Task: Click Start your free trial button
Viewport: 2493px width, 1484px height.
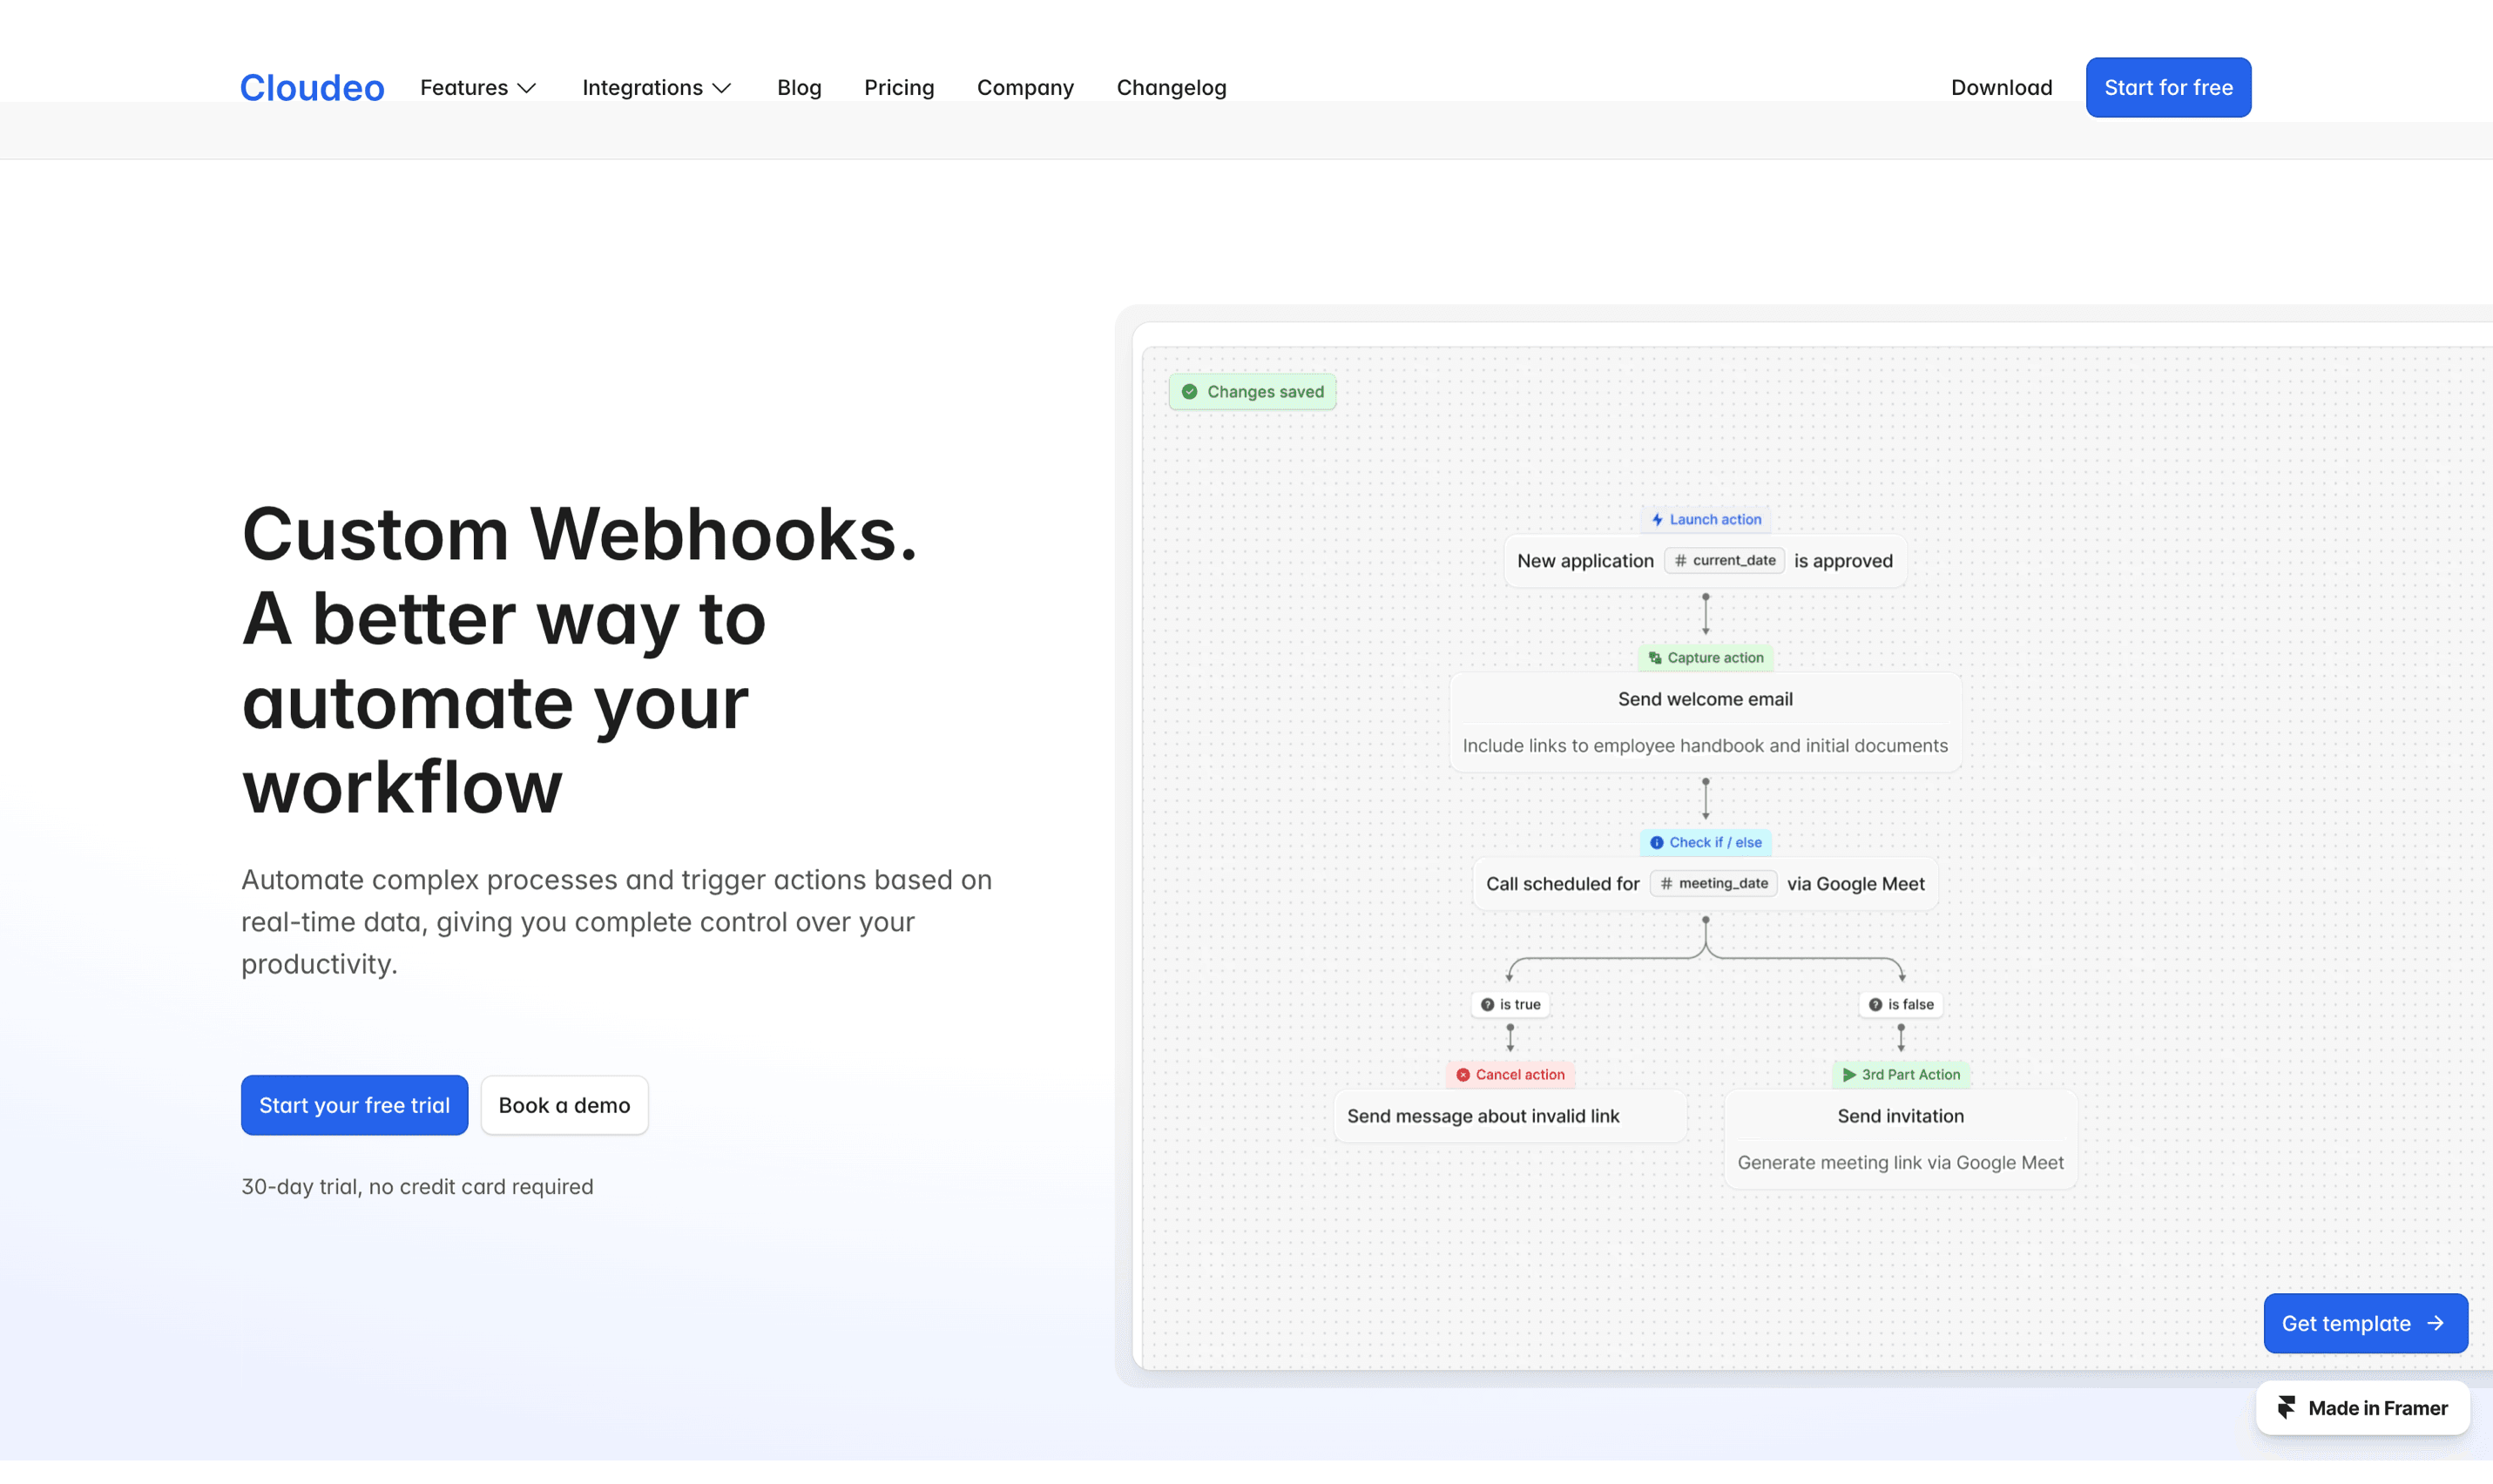Action: (x=354, y=1105)
